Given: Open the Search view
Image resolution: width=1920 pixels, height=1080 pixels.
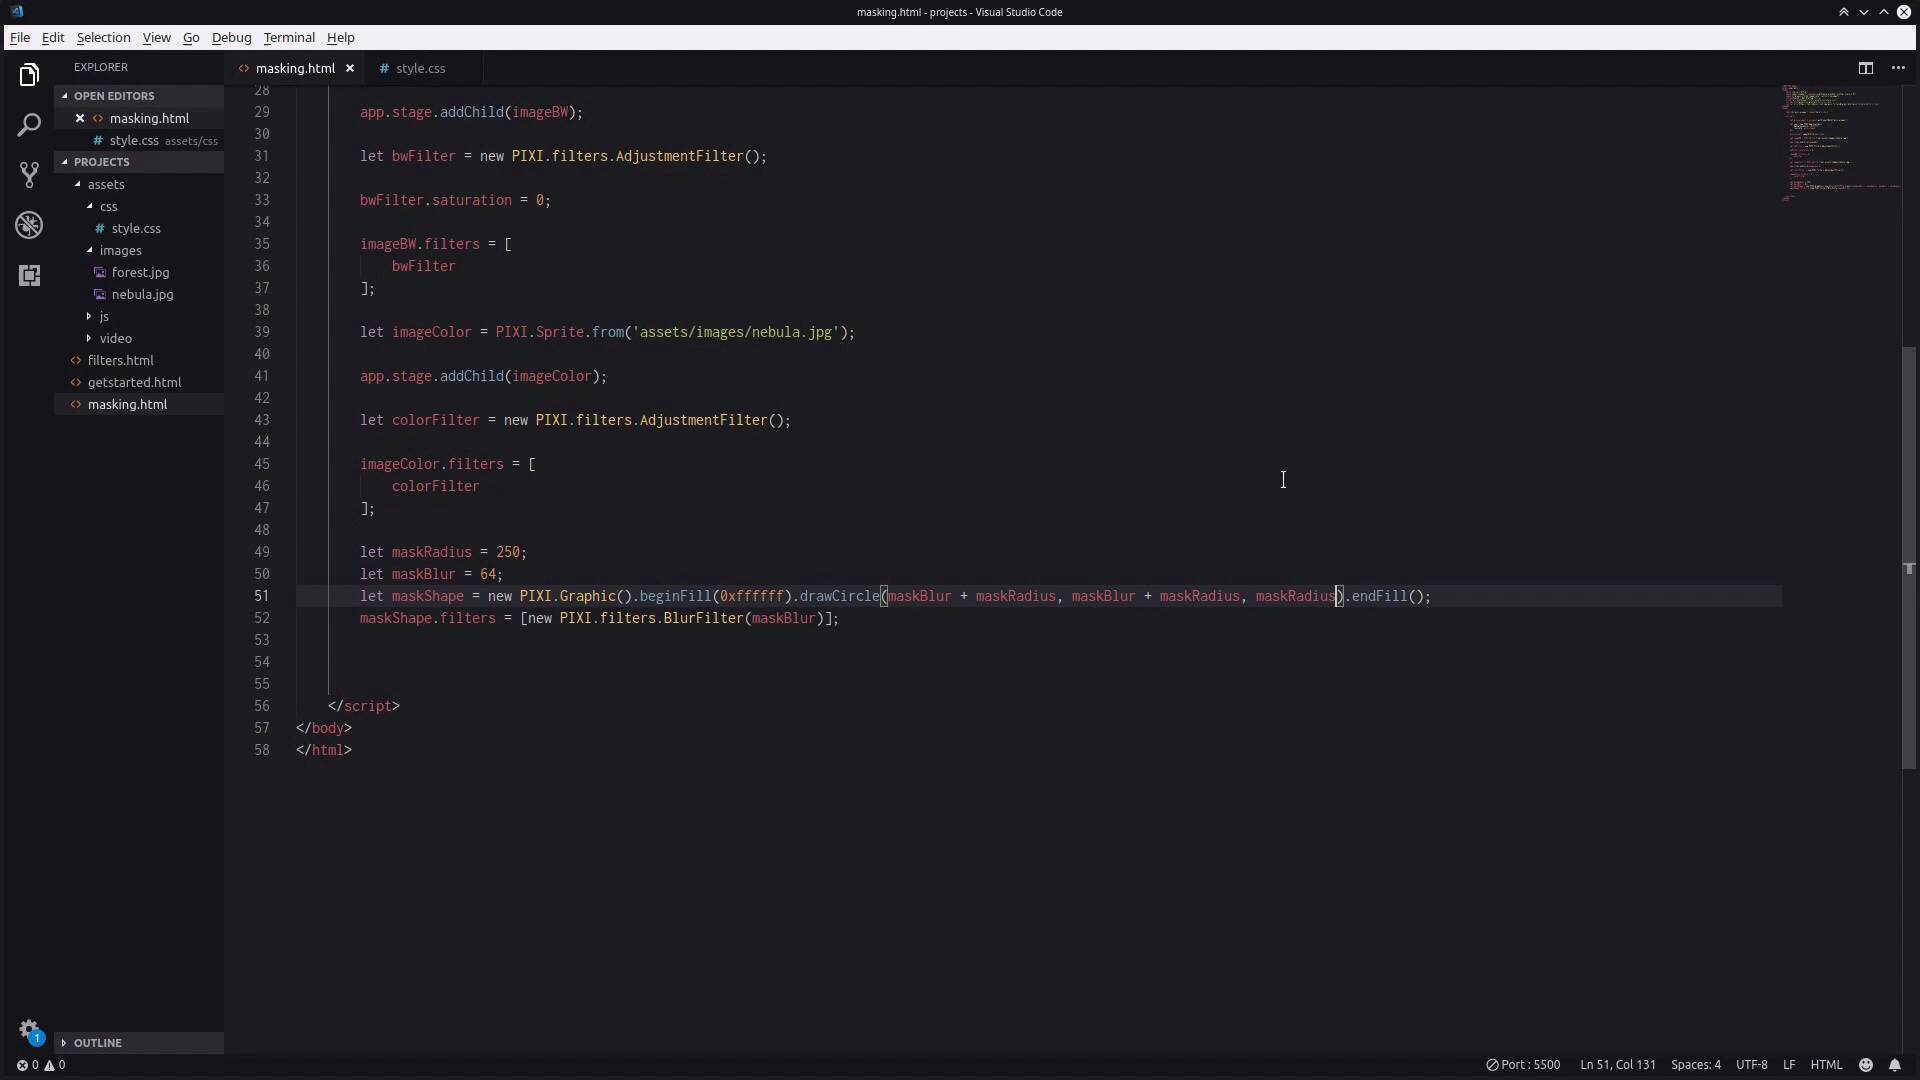Looking at the screenshot, I should click(29, 125).
